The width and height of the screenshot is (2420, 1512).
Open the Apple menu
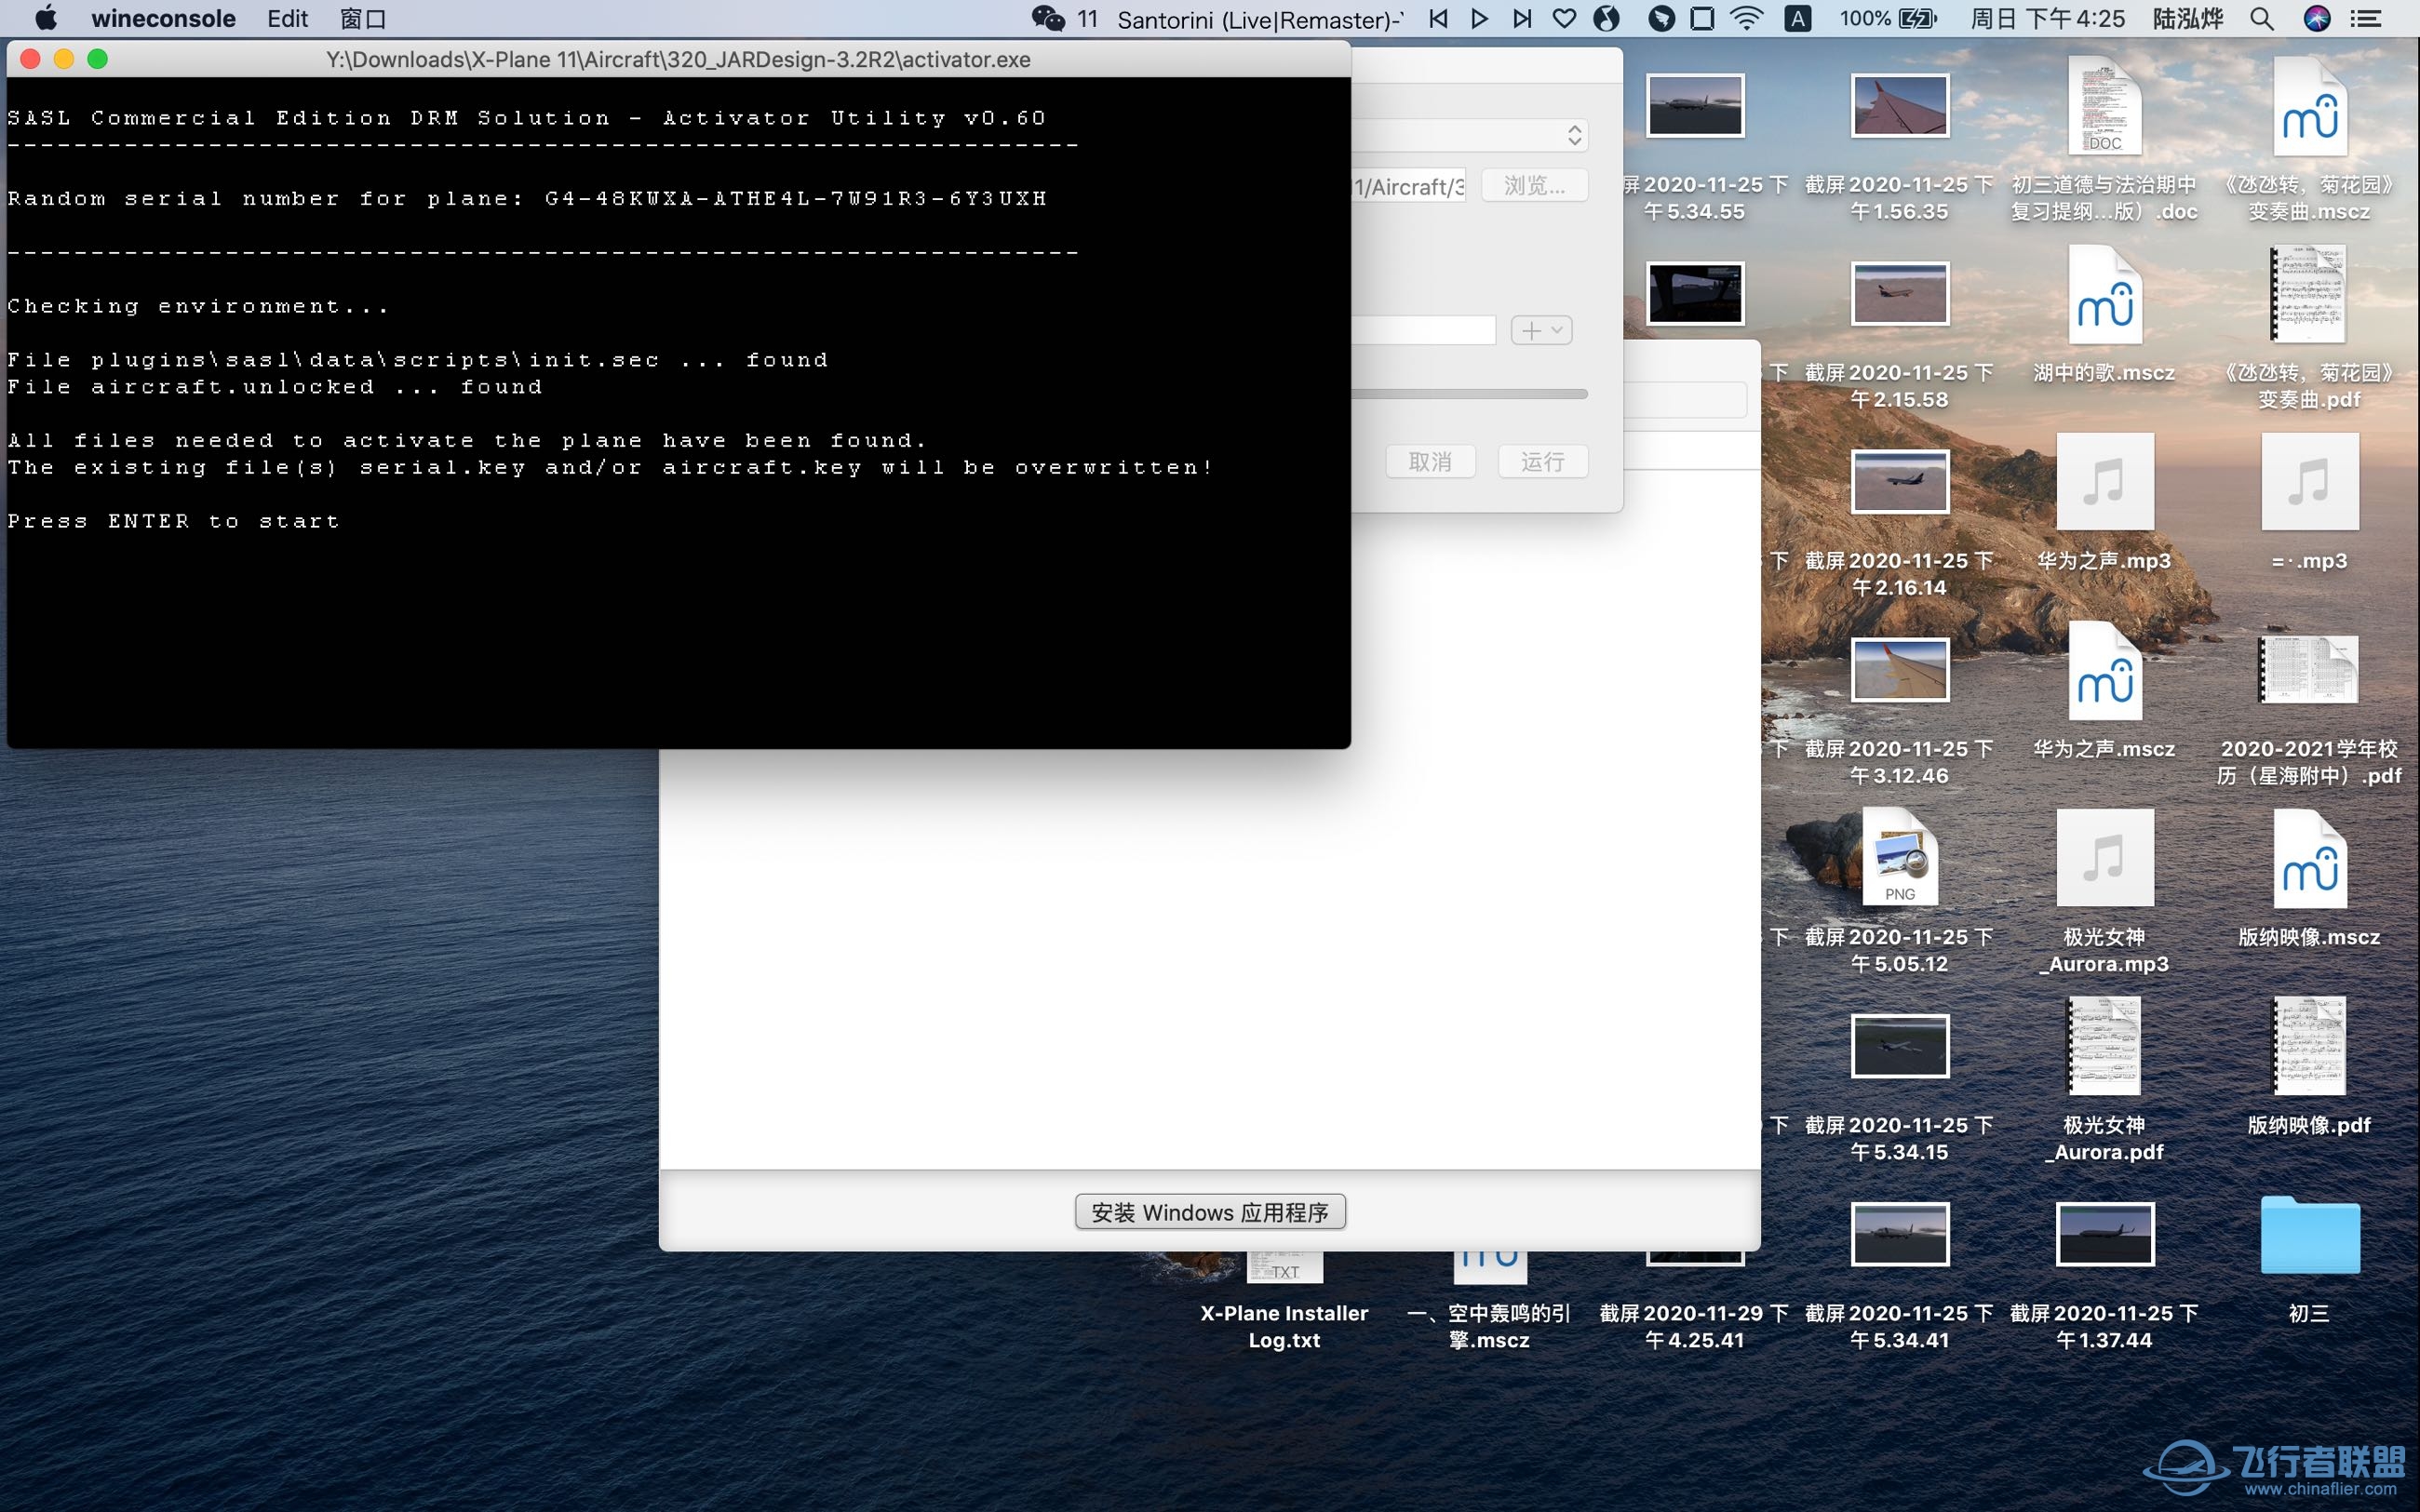coord(46,19)
